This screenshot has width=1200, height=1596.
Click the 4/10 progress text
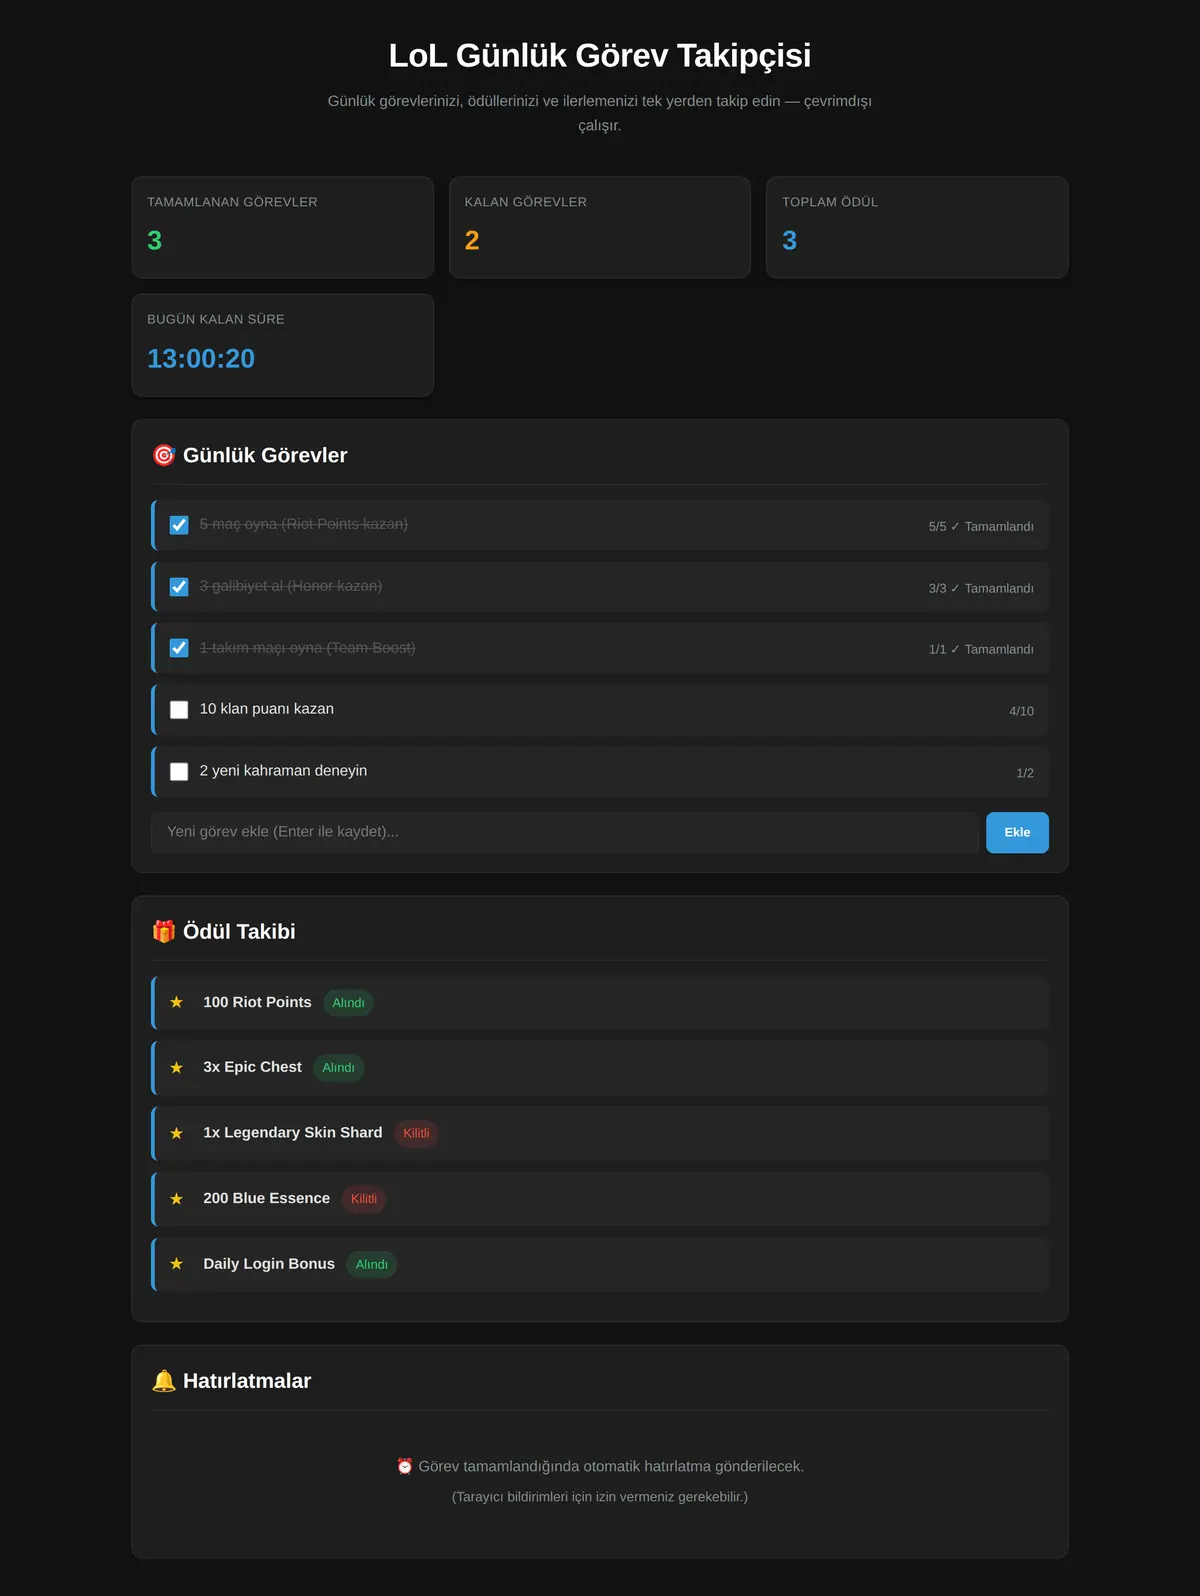(1021, 711)
